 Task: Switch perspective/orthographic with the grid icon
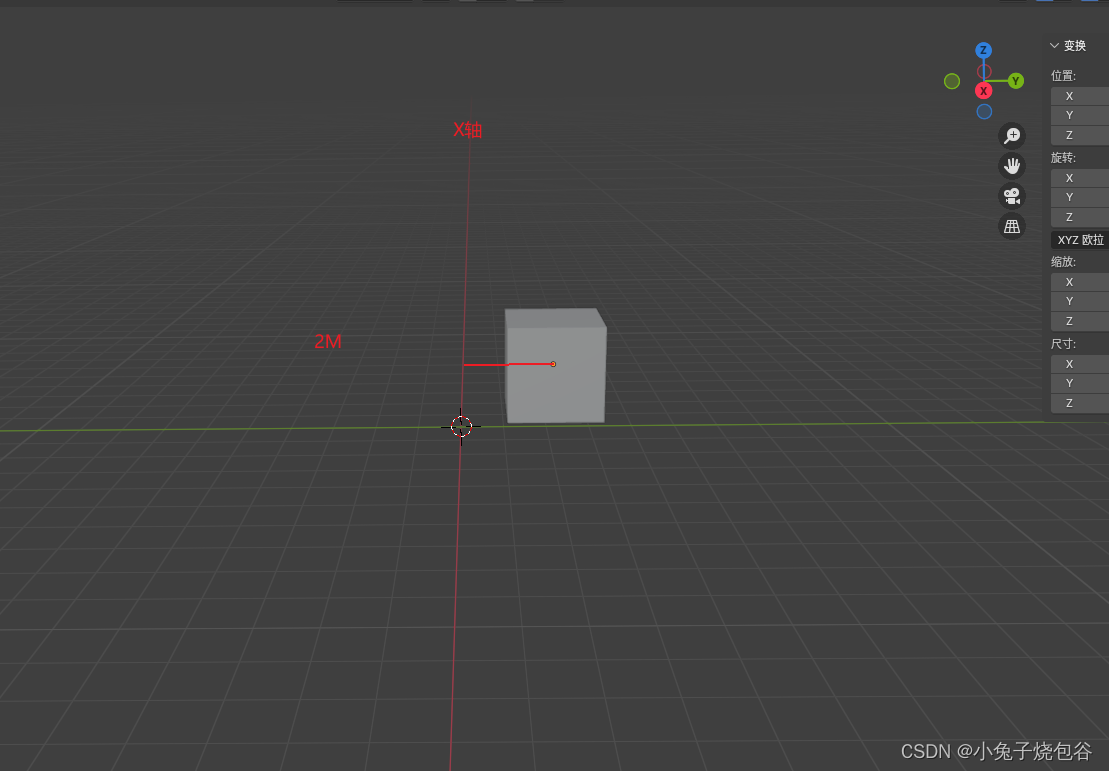pos(1012,226)
